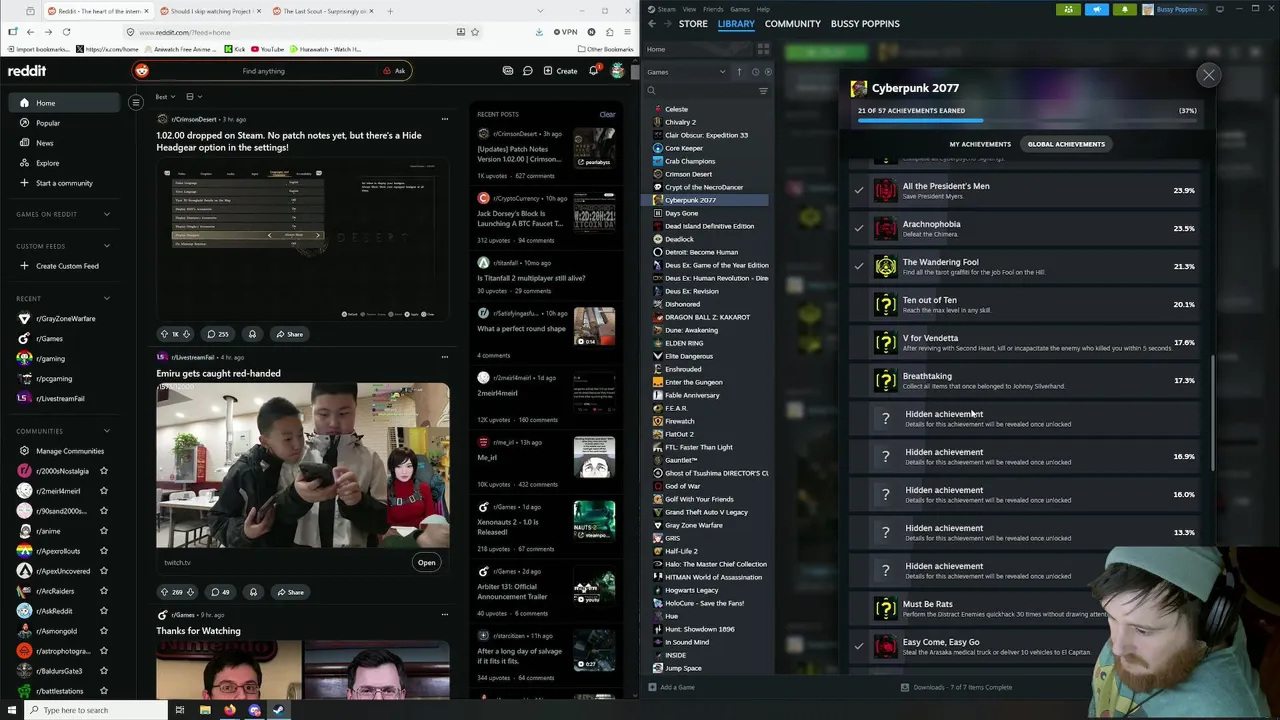Viewport: 1280px width, 720px height.
Task: Favorite r/Asmongold with star
Action: (x=104, y=631)
